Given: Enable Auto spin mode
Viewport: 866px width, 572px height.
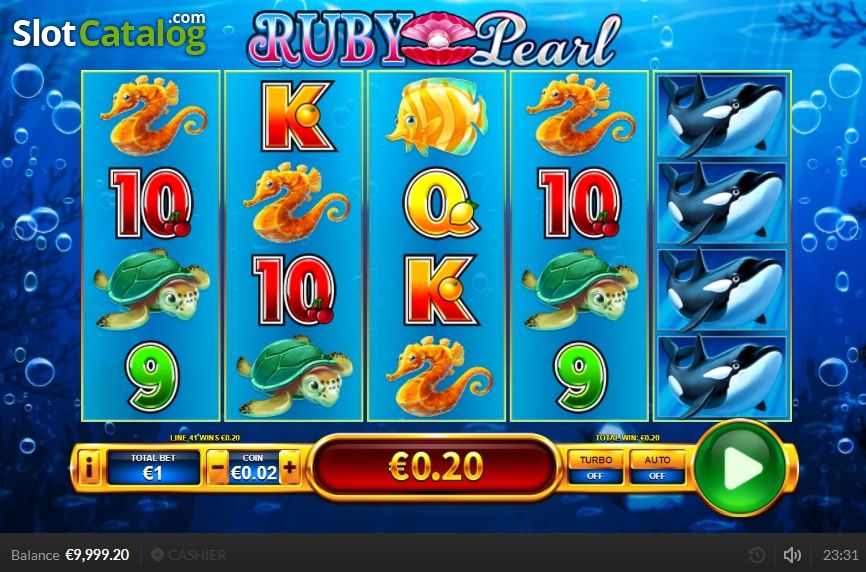Looking at the screenshot, I should point(657,467).
